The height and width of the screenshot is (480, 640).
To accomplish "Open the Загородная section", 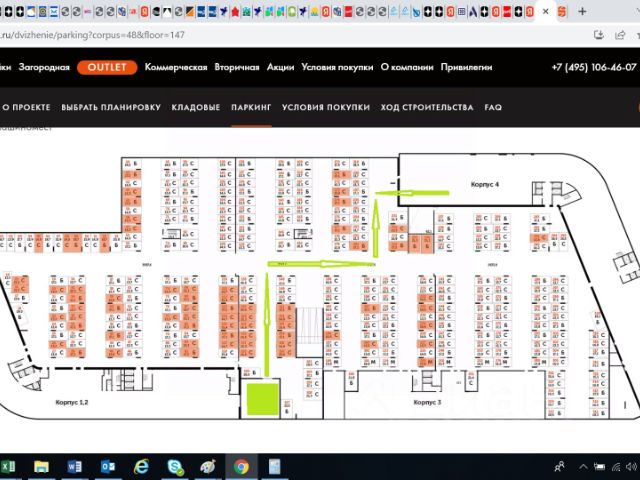I will [x=44, y=67].
